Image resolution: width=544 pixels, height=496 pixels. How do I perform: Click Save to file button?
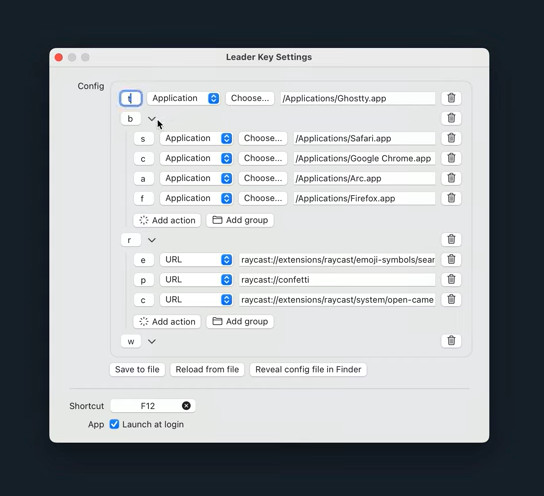(x=137, y=369)
